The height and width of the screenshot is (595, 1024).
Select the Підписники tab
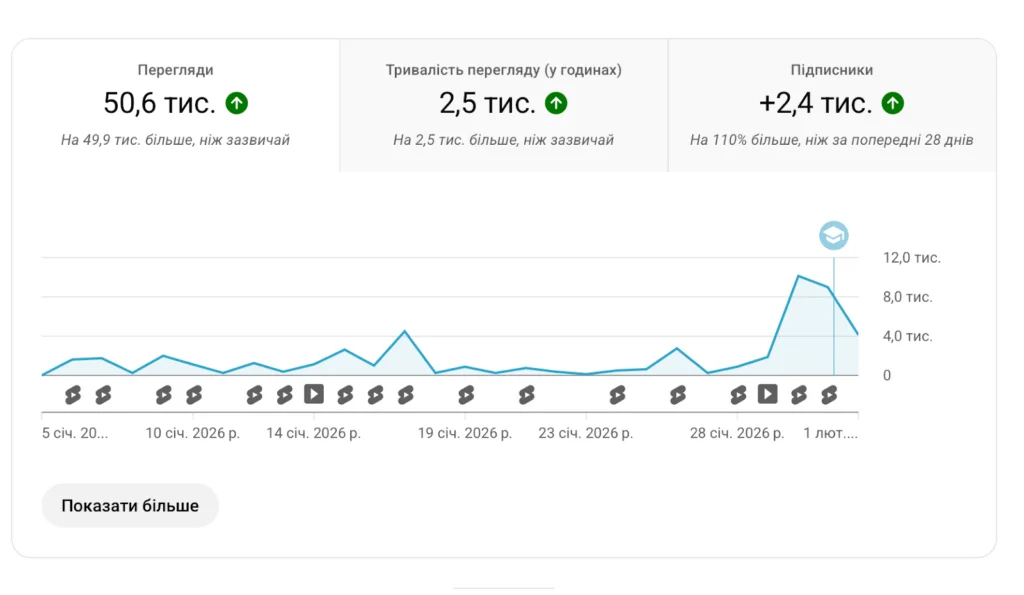click(x=832, y=105)
